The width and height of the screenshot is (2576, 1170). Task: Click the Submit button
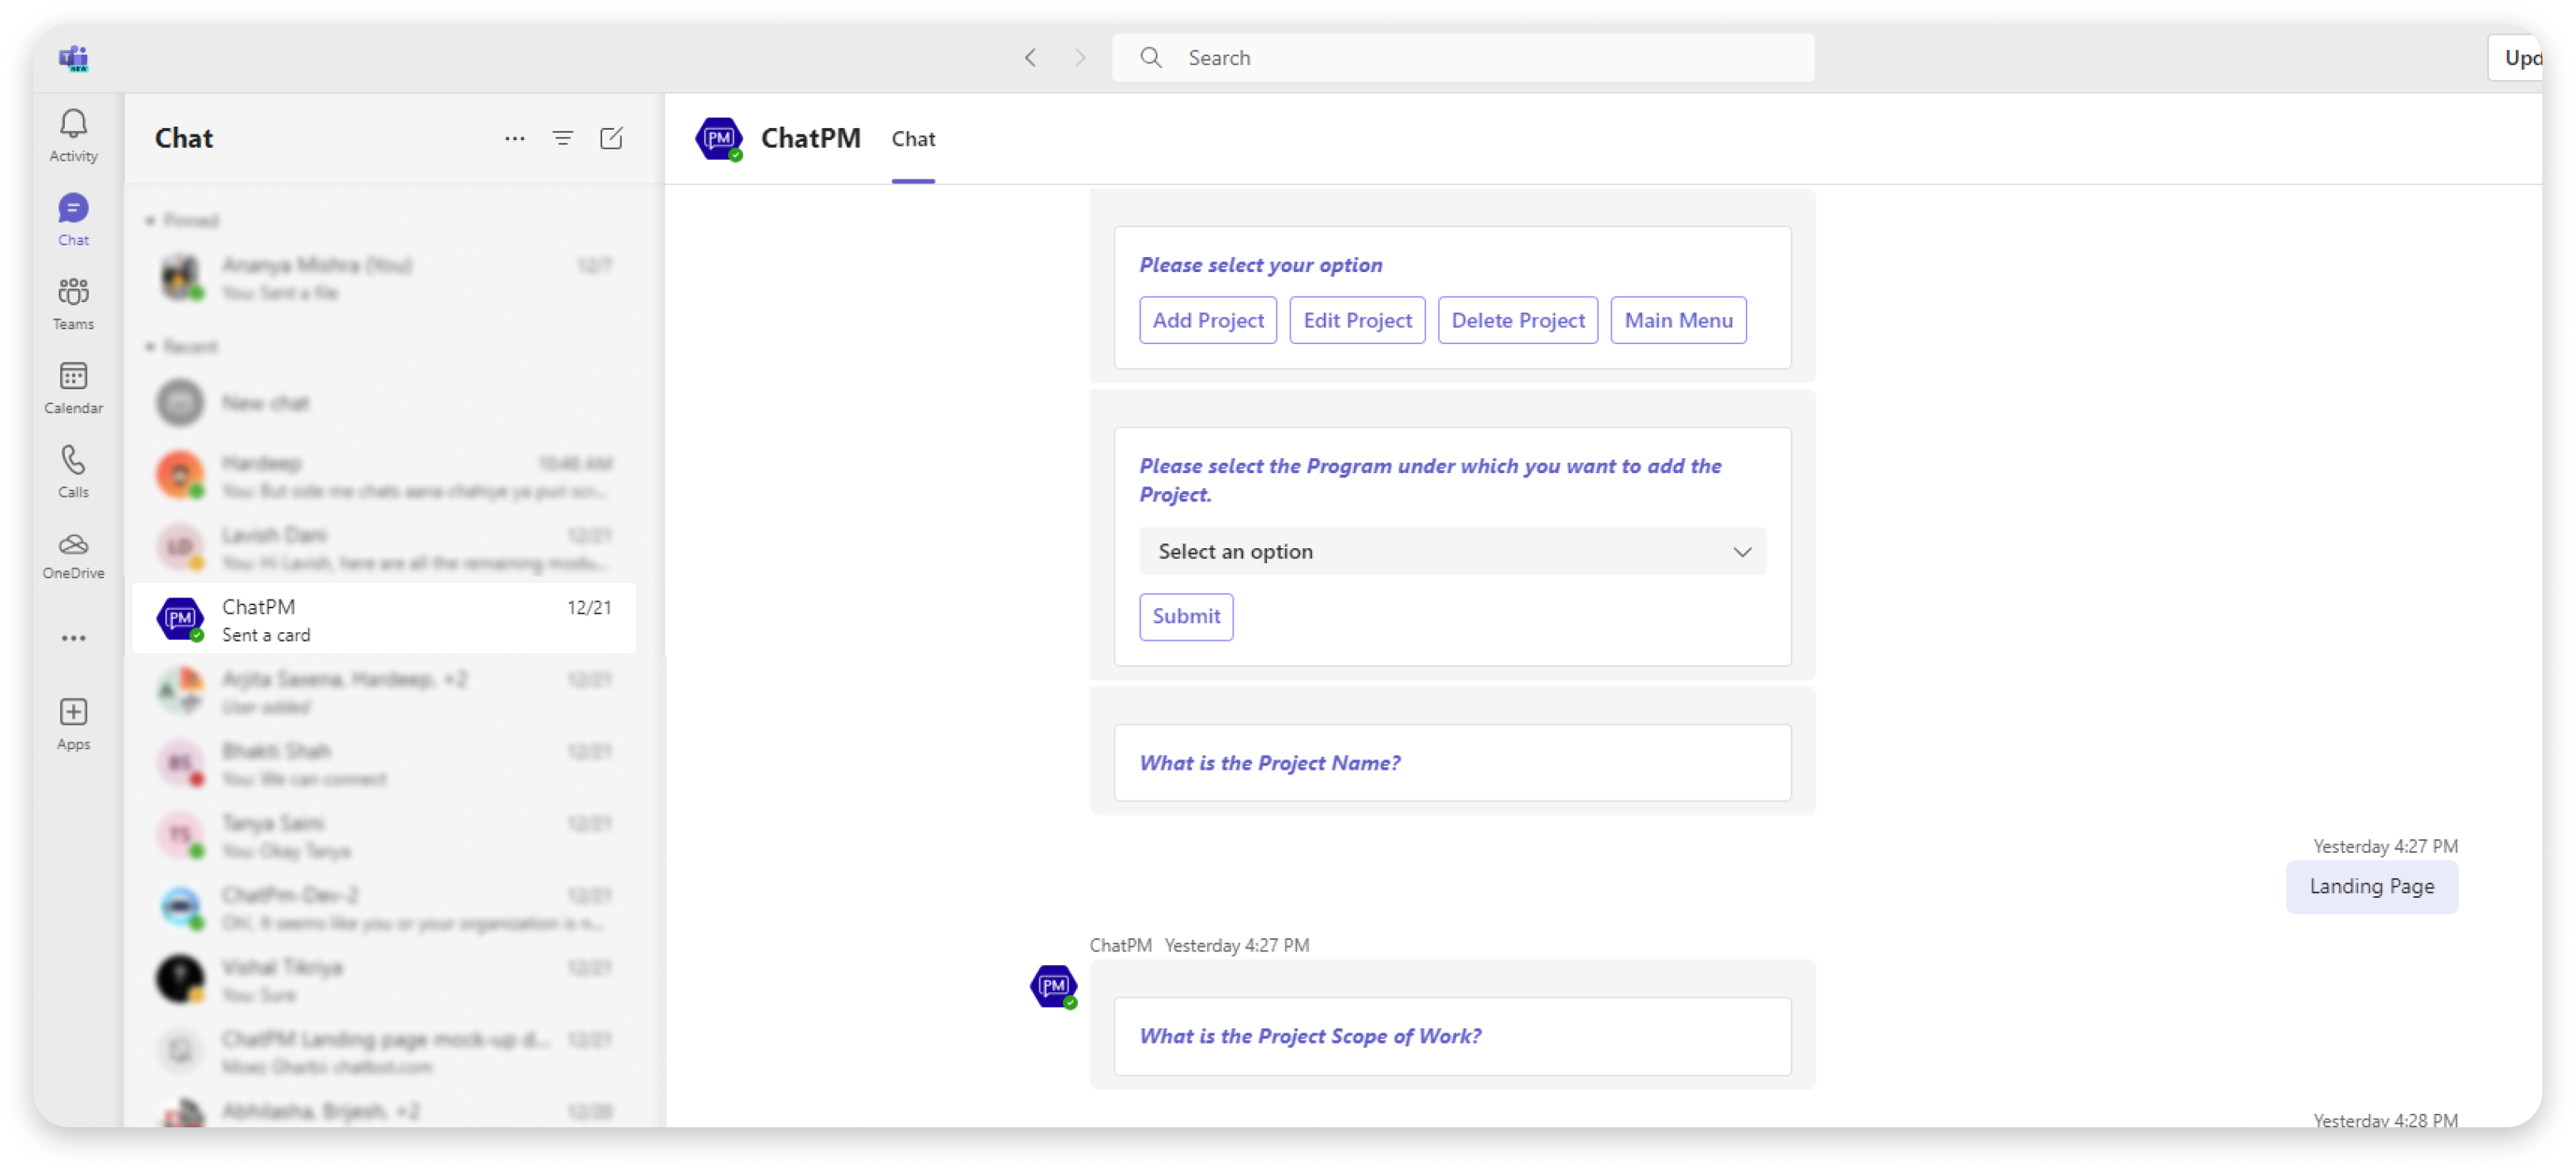coord(1186,616)
